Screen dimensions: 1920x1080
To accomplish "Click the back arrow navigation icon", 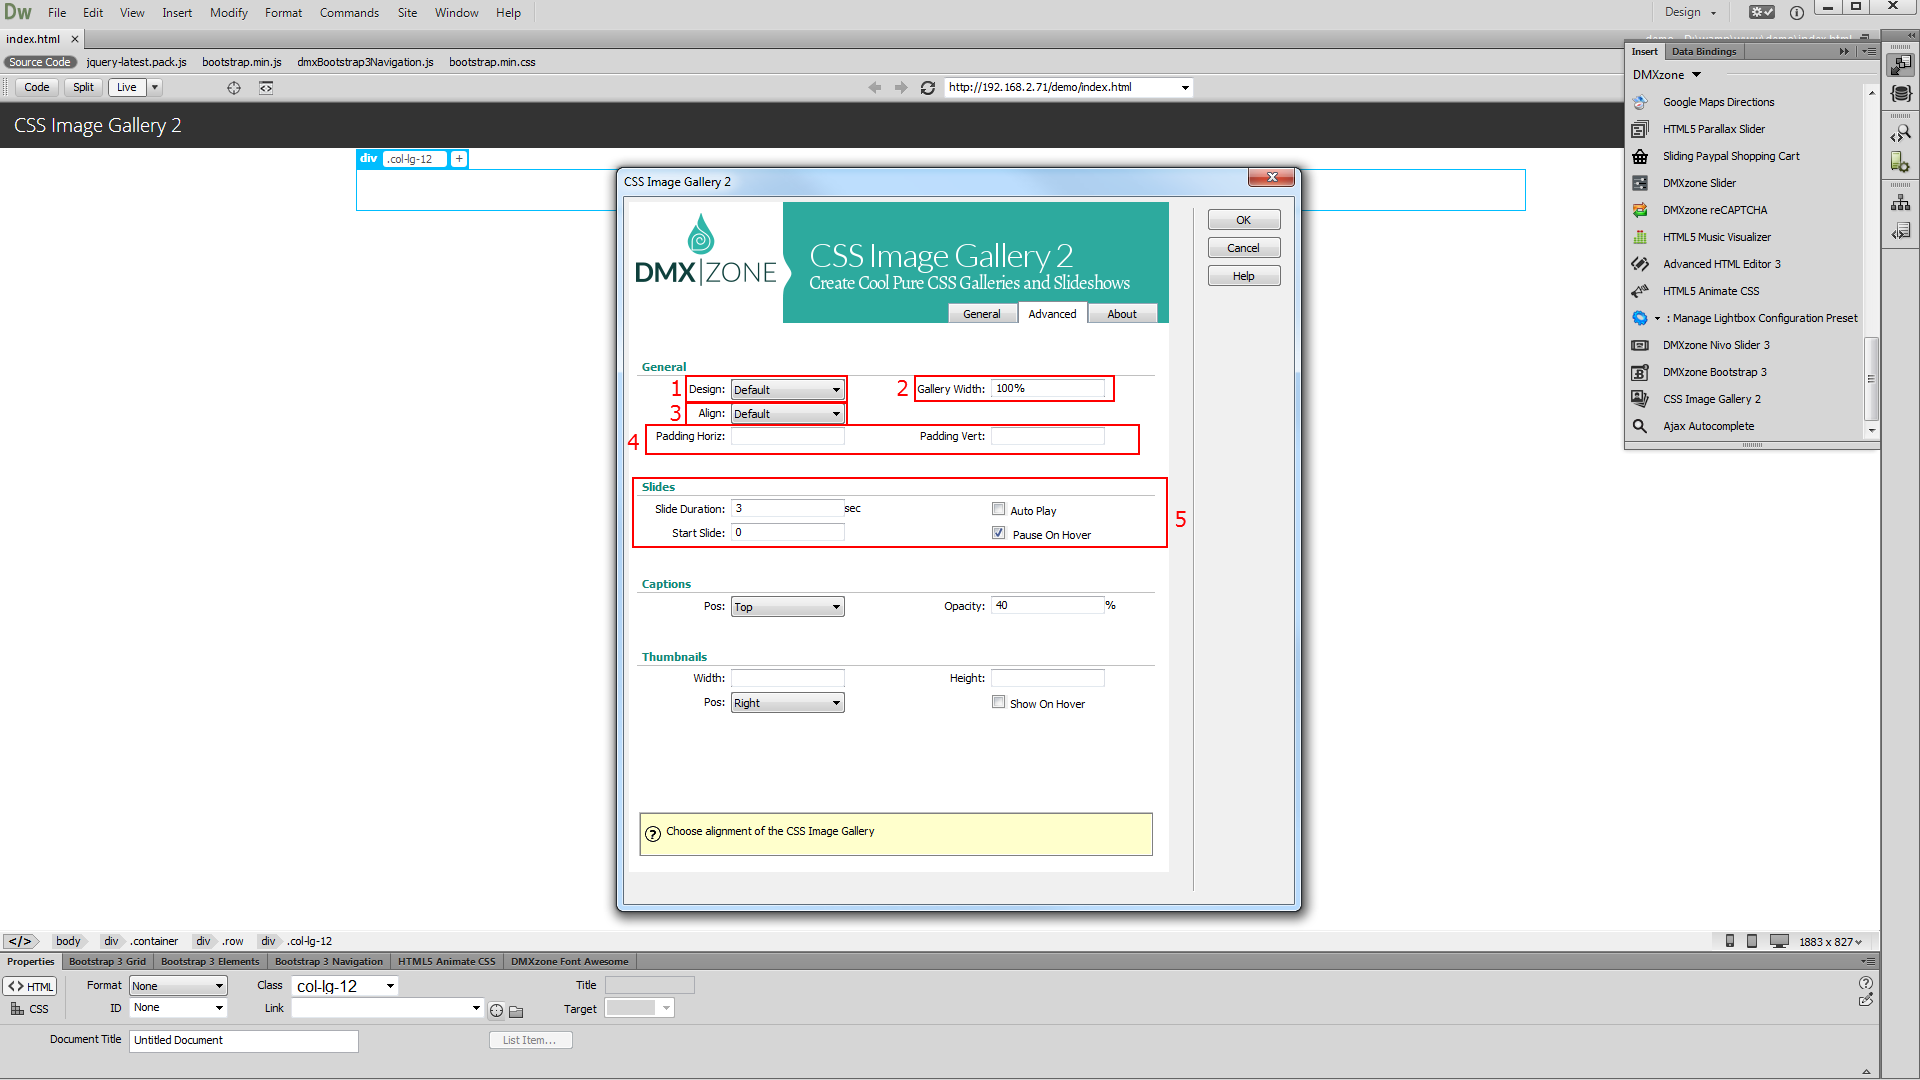I will pos(875,88).
